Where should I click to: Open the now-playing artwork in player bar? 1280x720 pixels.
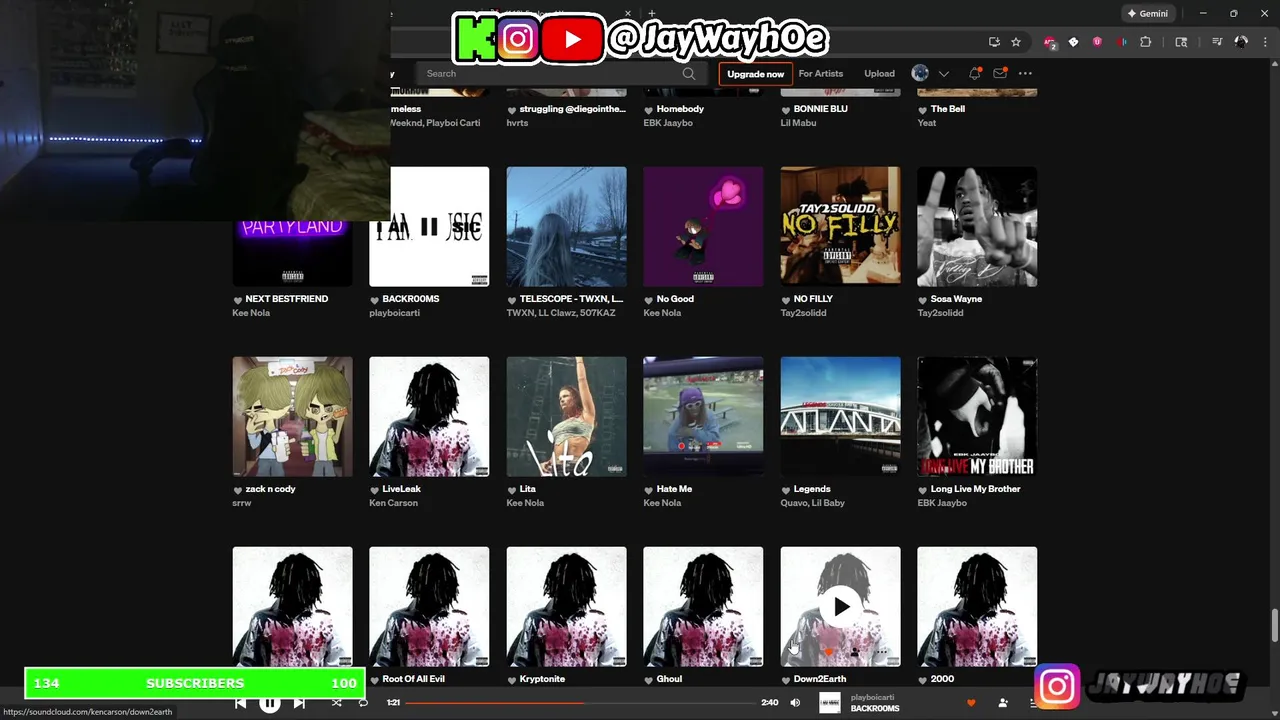coord(830,703)
